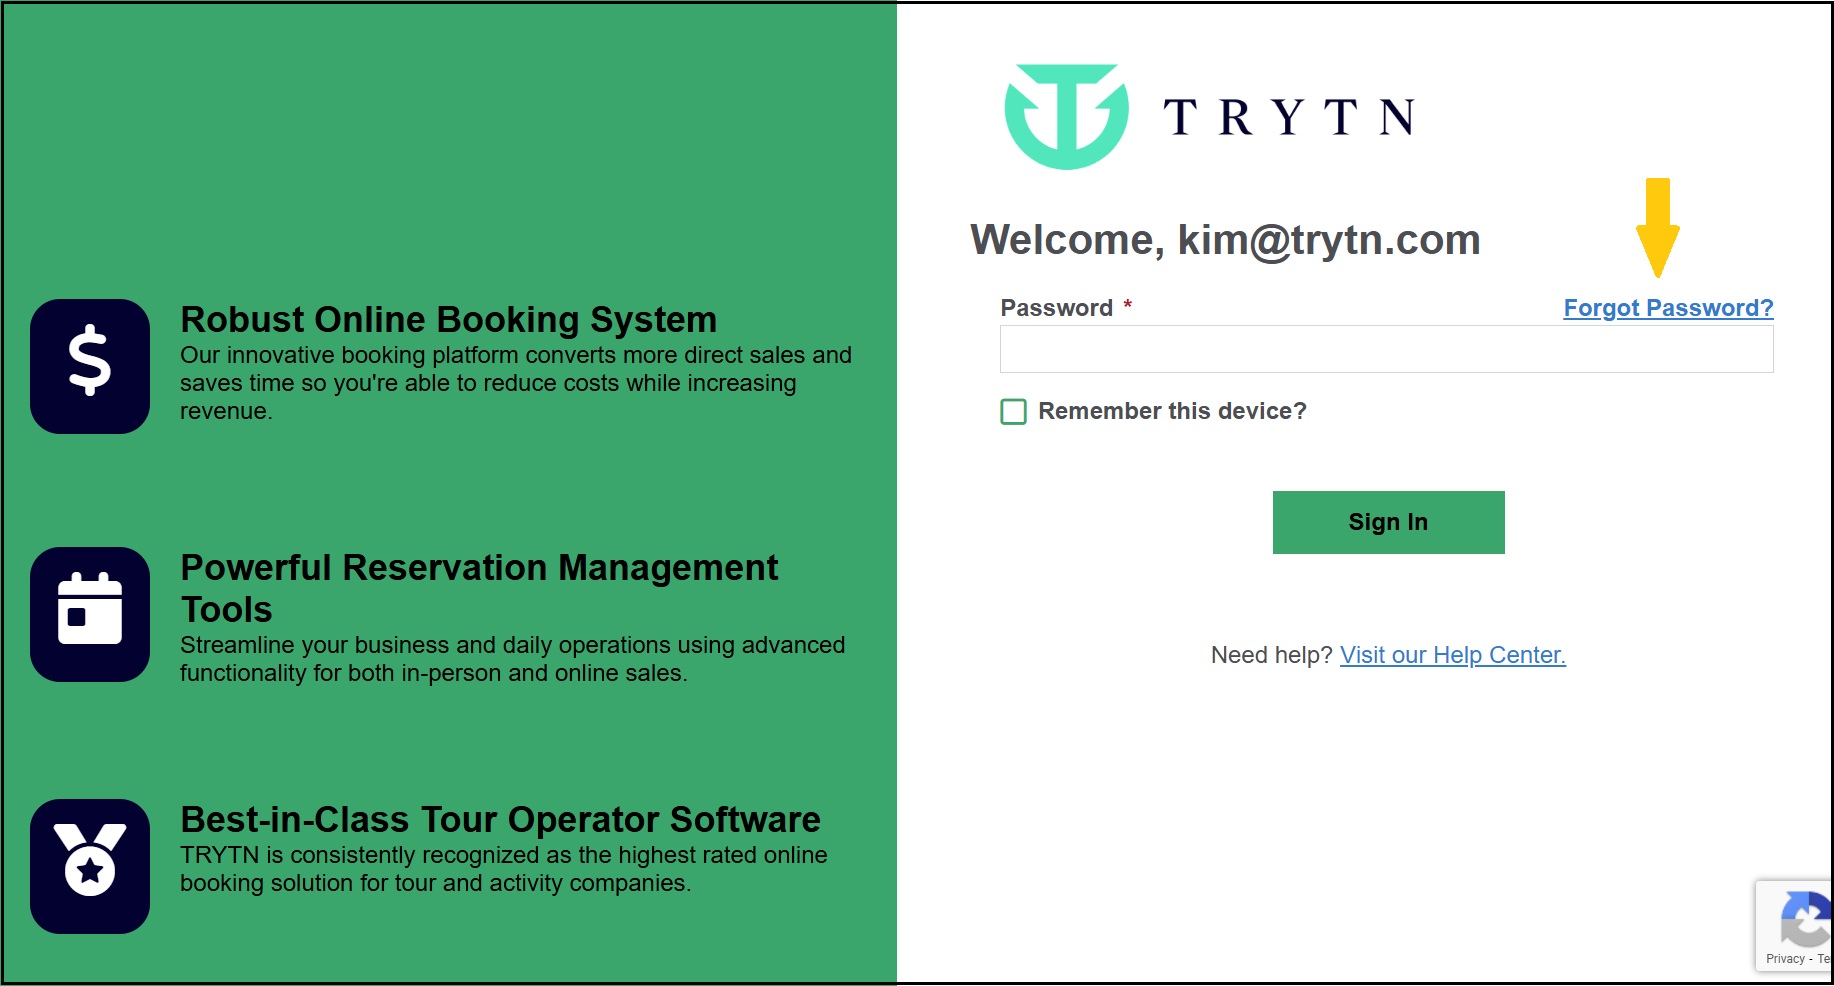Open the Forgot Password link
Image resolution: width=1834 pixels, height=986 pixels.
(x=1668, y=308)
